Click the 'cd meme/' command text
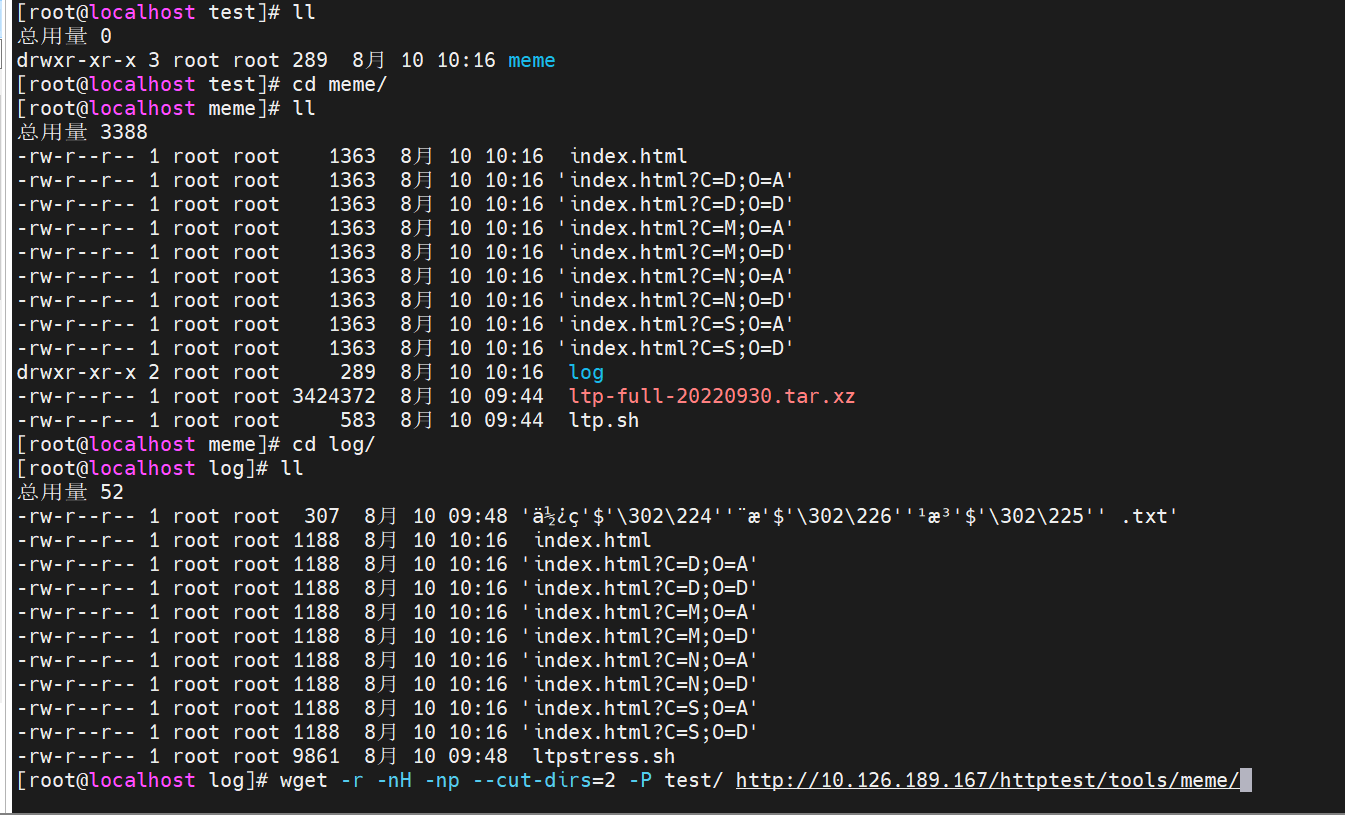Viewport: 1345px width, 815px height. (x=339, y=84)
